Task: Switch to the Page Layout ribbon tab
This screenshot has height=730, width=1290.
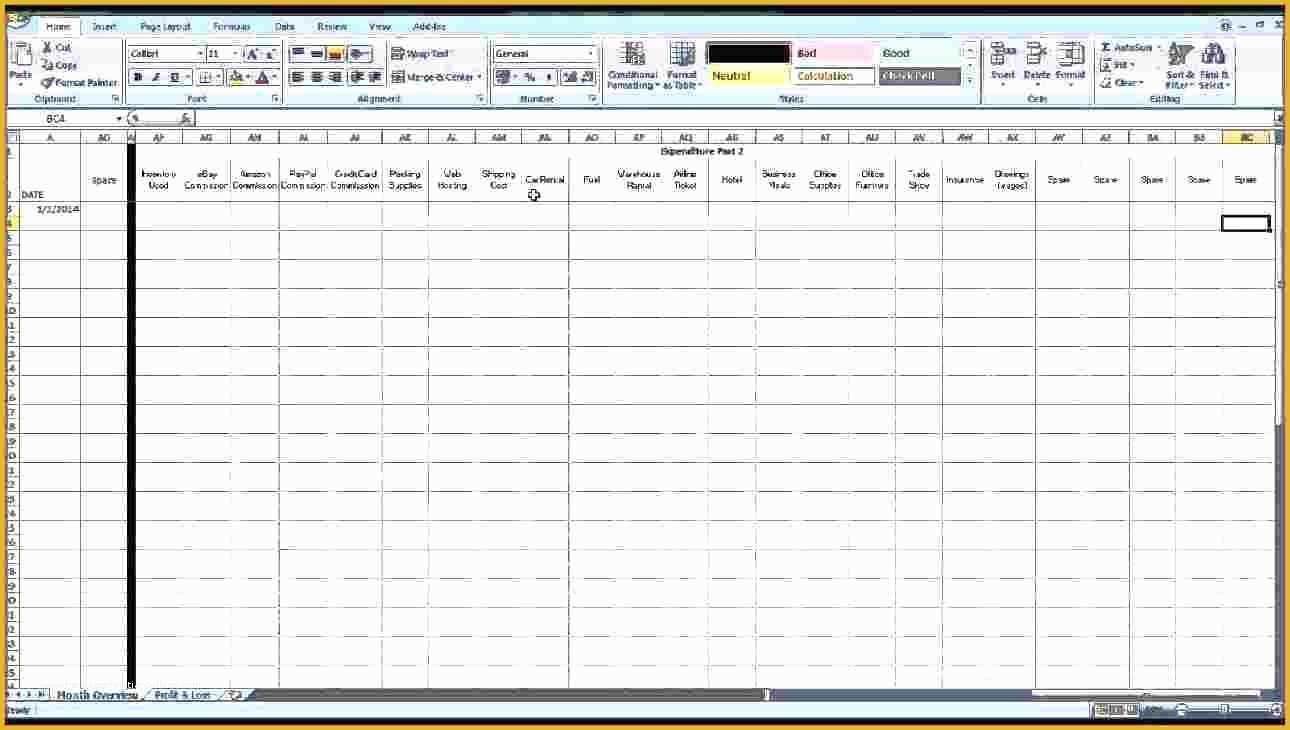Action: [x=165, y=27]
